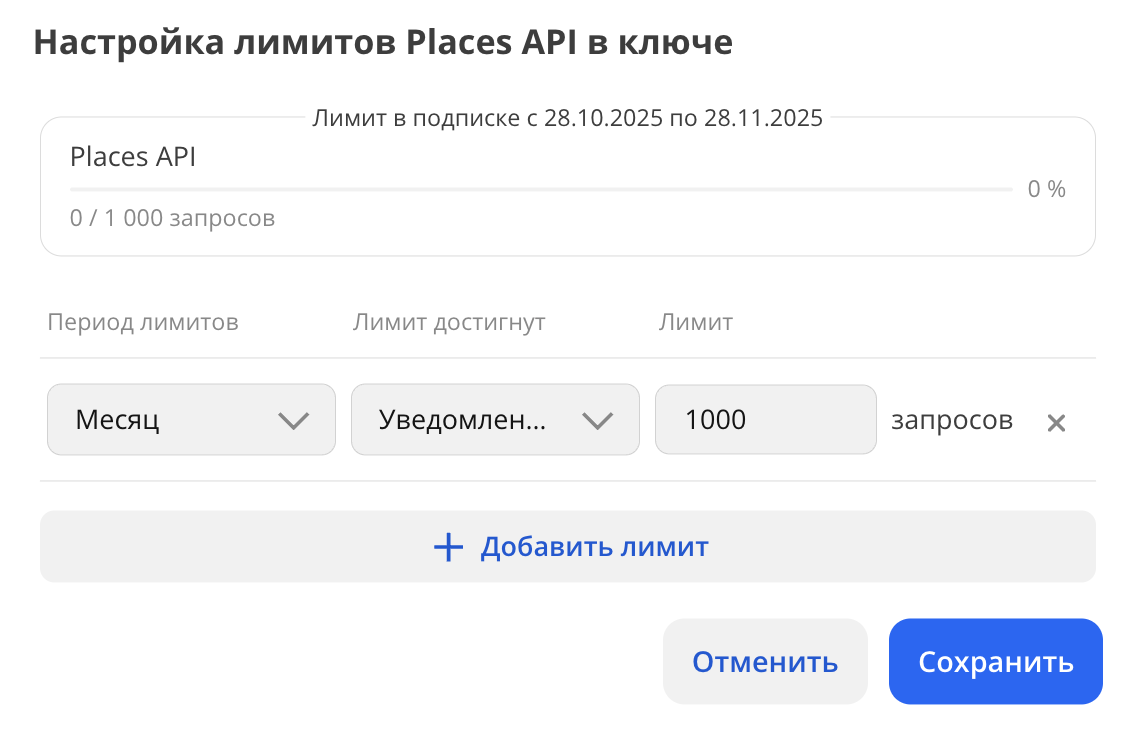This screenshot has height=734, width=1138.
Task: Click the dialog title Настройка лимитов Places API
Action: (x=383, y=42)
